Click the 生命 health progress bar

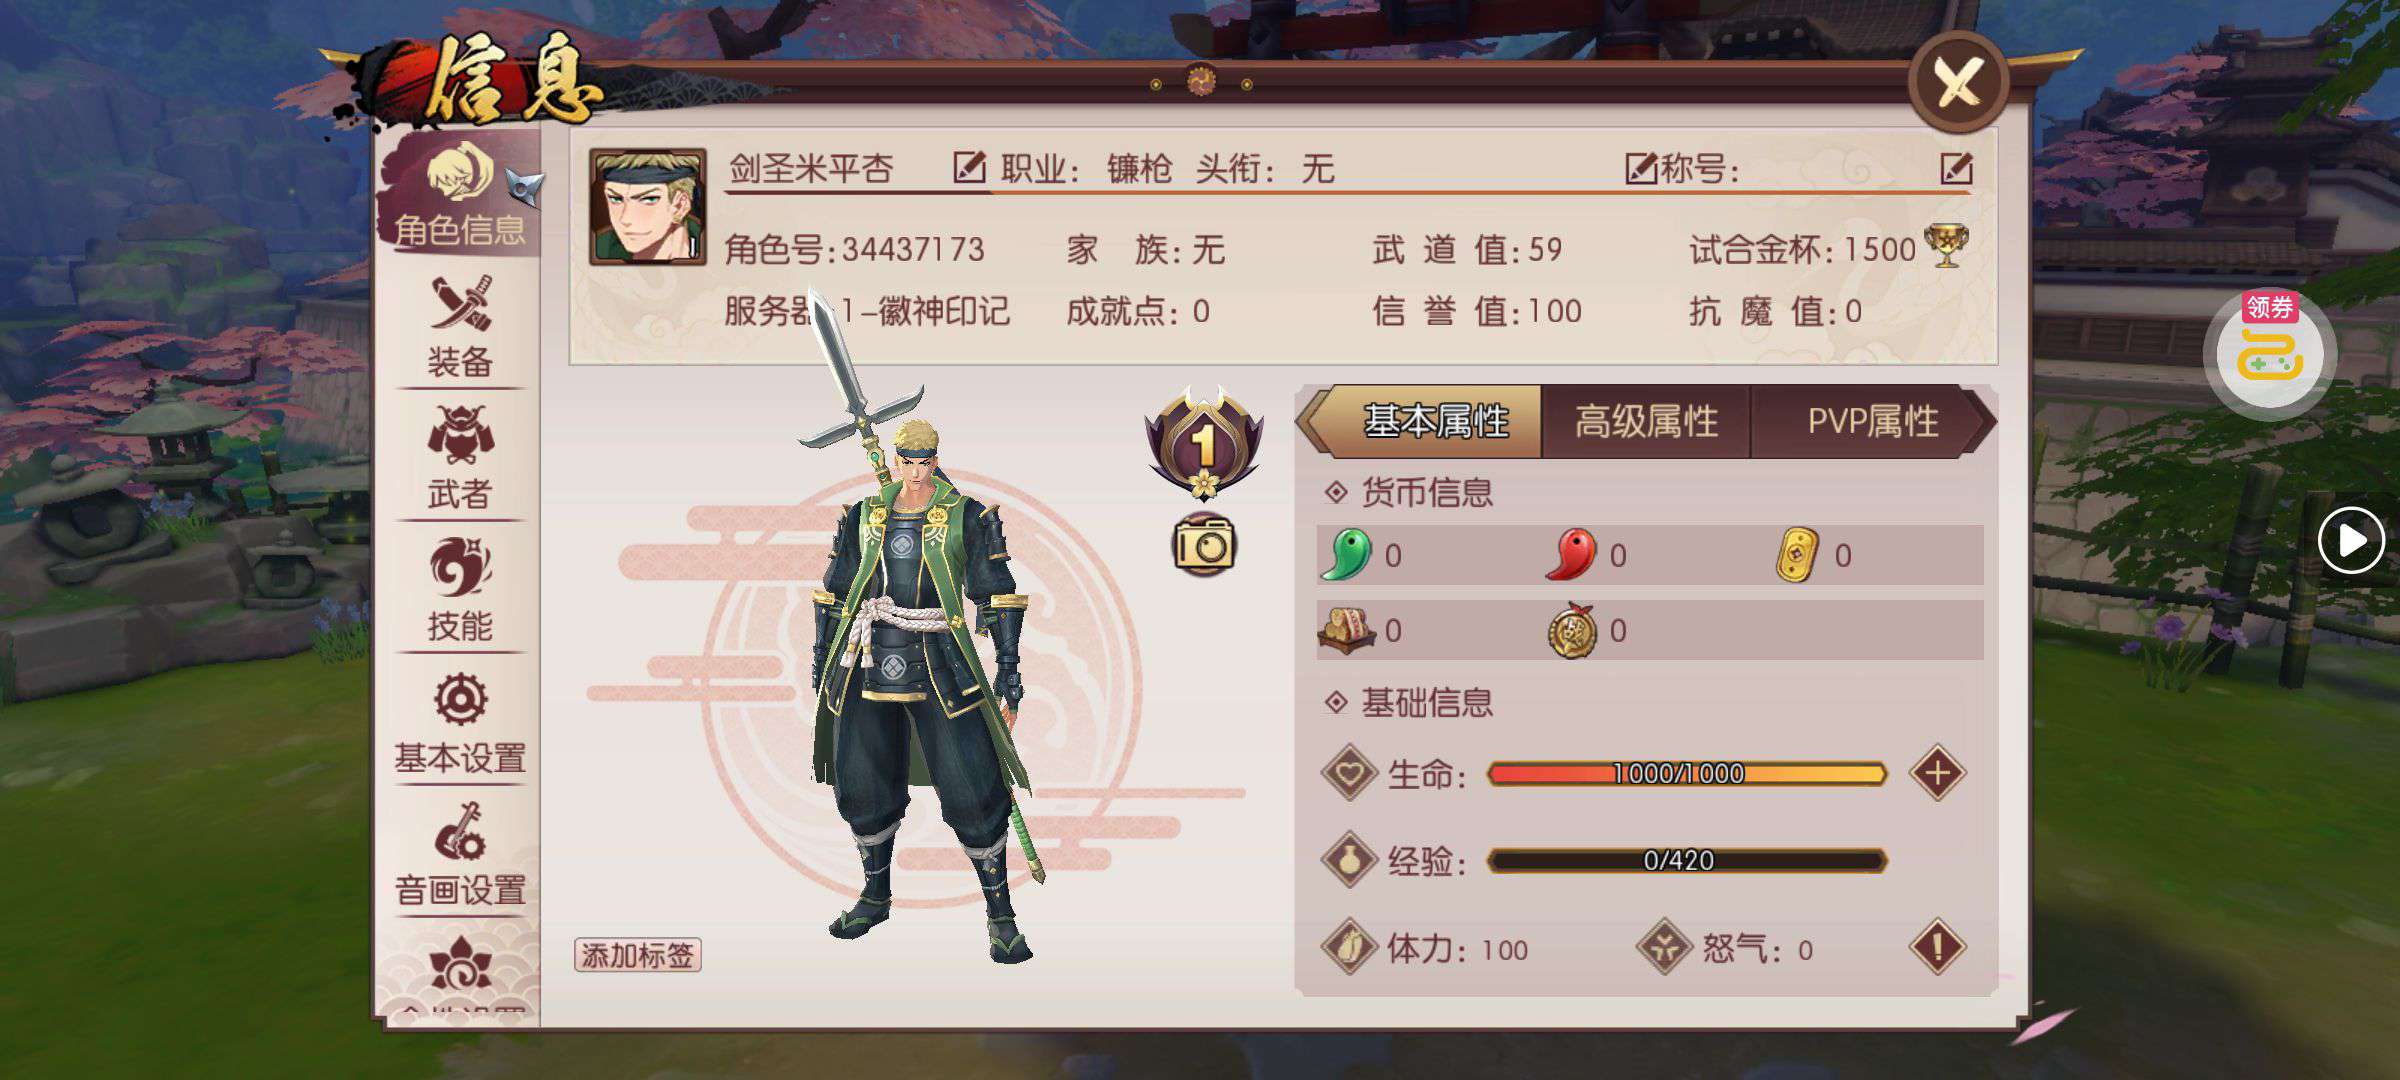click(x=1687, y=773)
